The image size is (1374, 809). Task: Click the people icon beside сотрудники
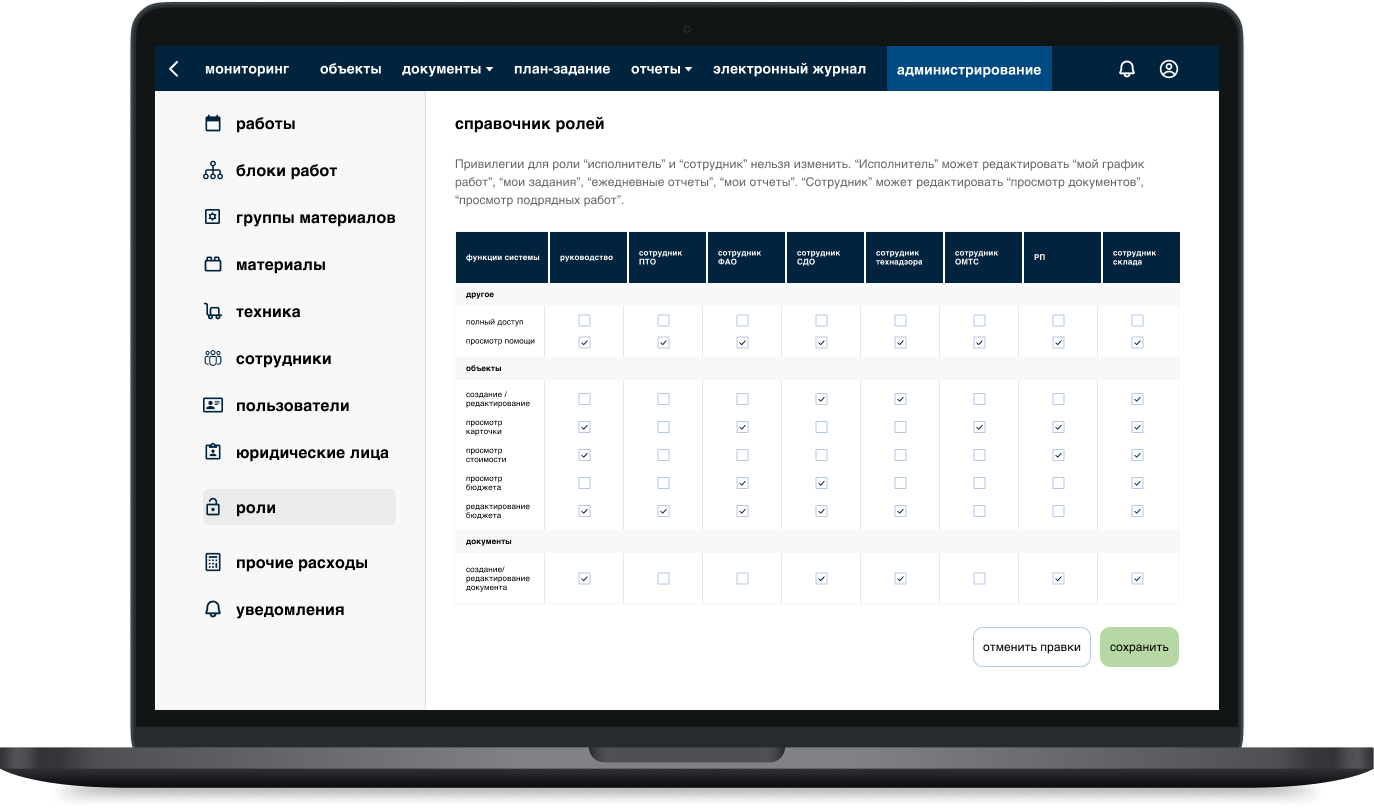(x=212, y=359)
